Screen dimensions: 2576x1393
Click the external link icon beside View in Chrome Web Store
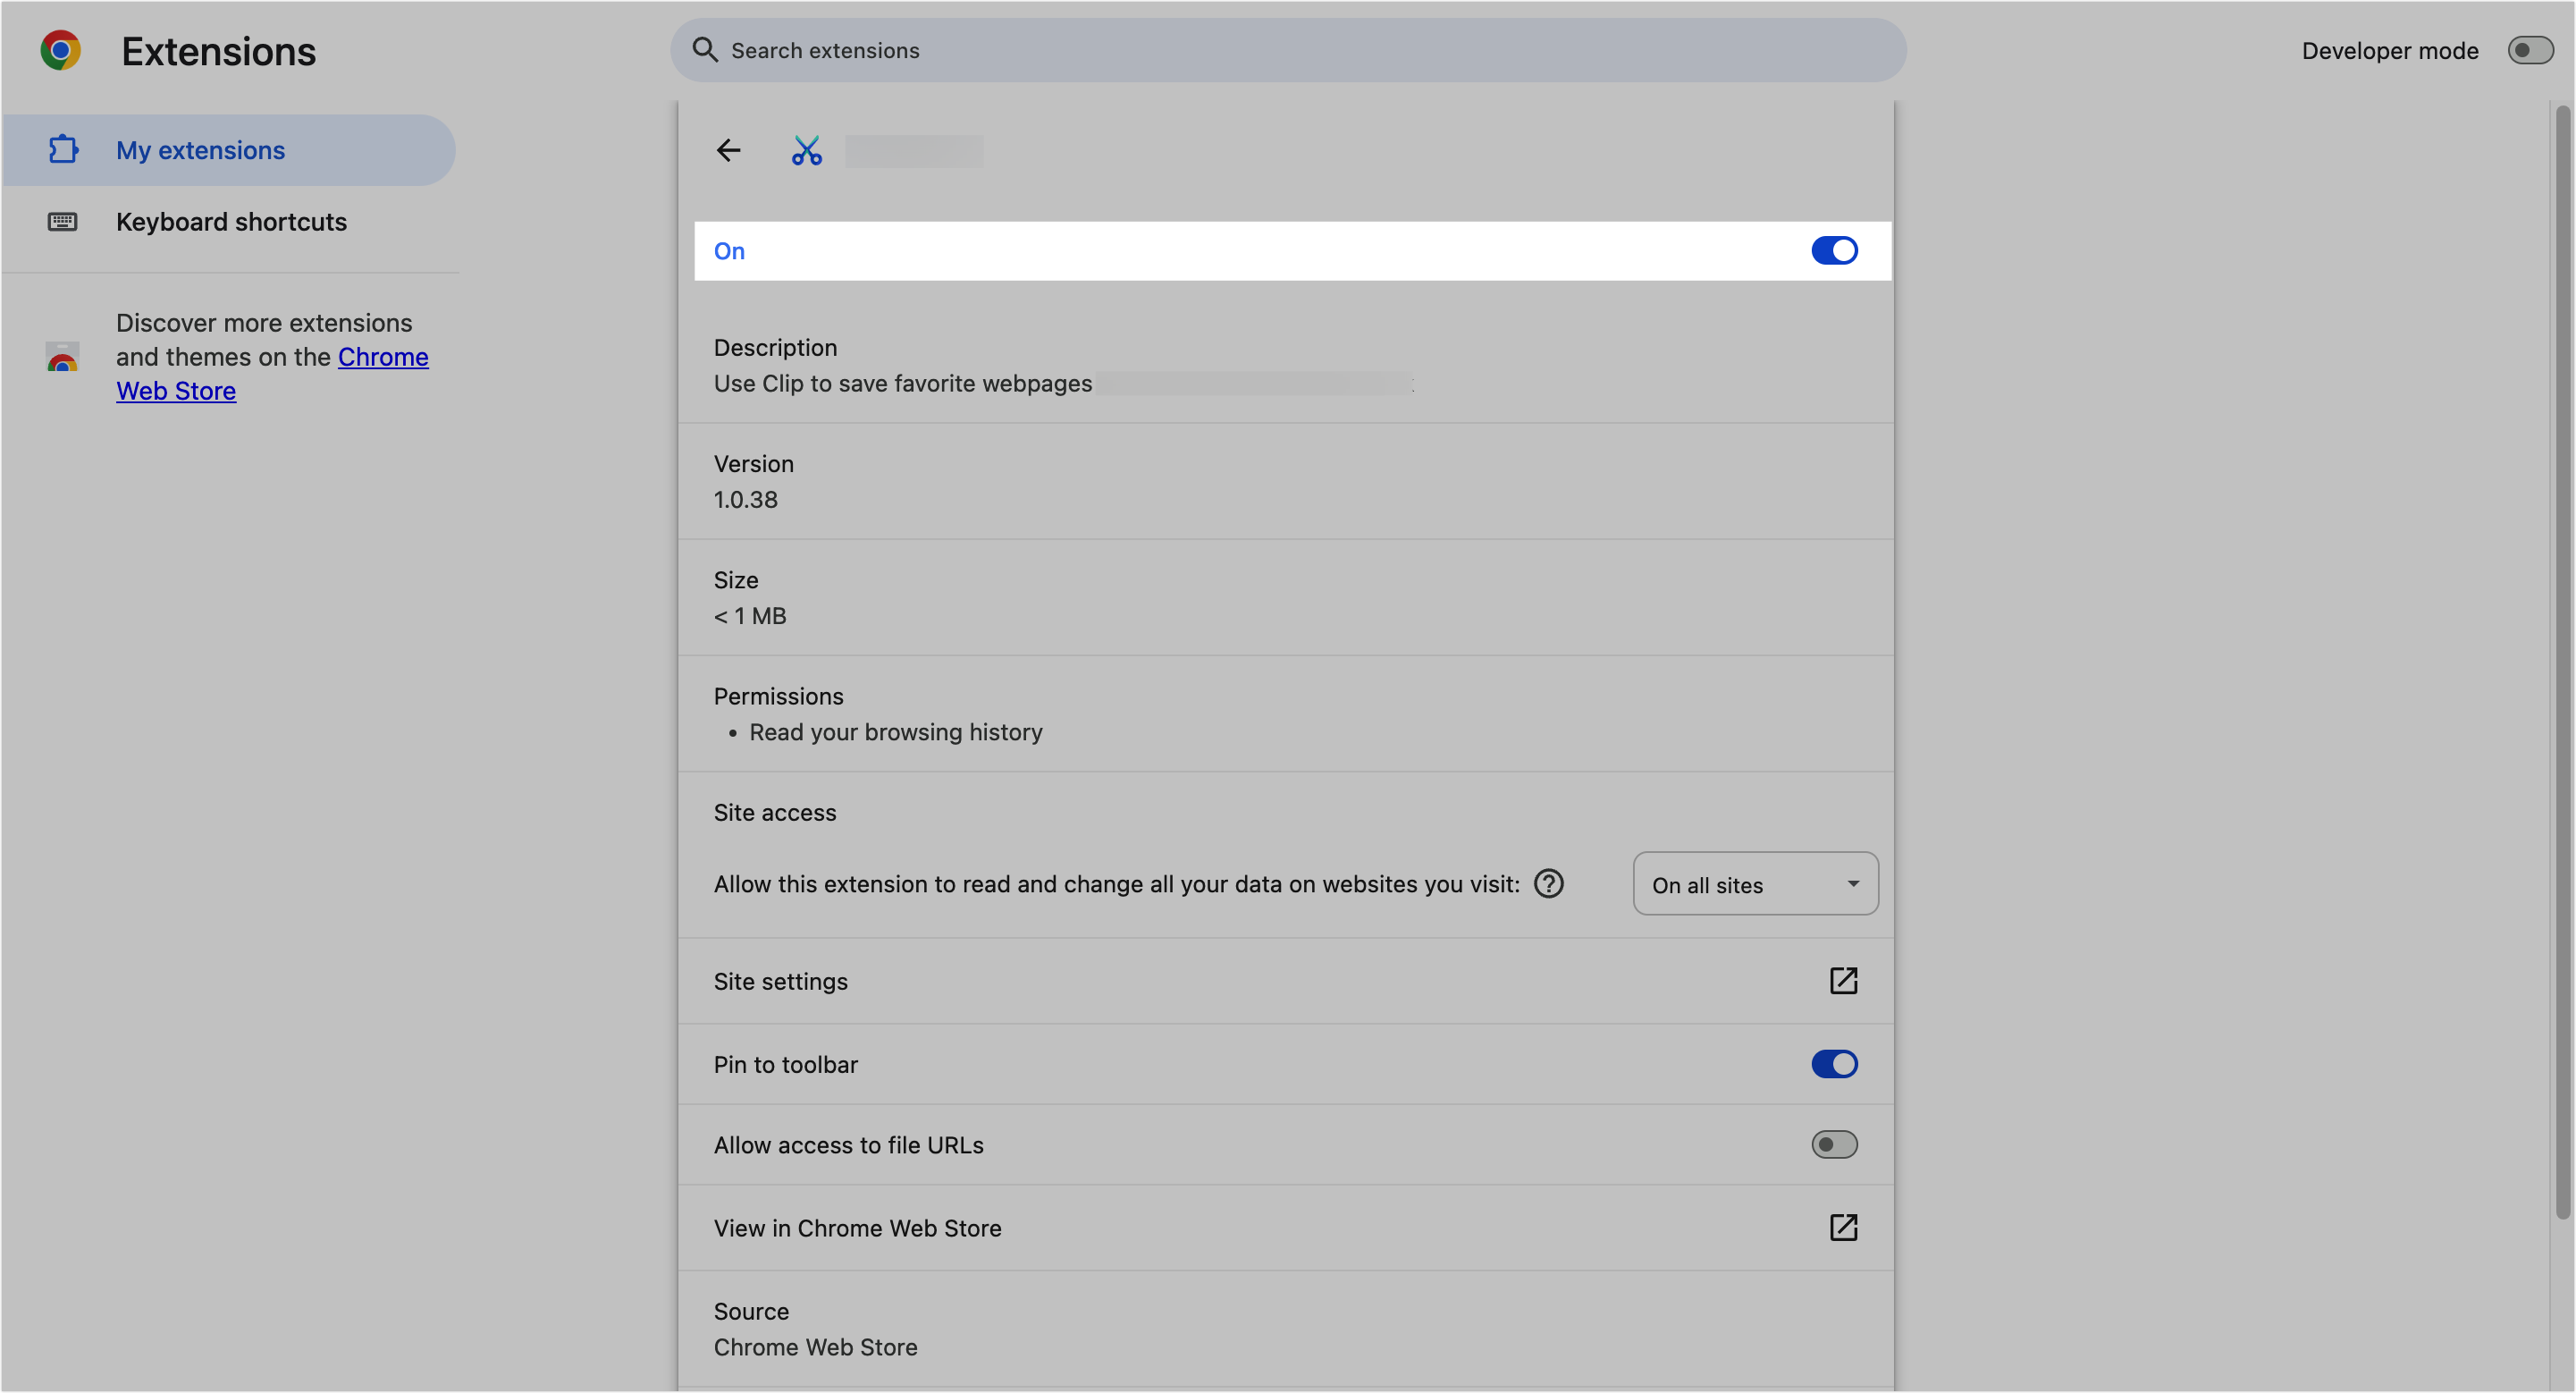tap(1843, 1227)
